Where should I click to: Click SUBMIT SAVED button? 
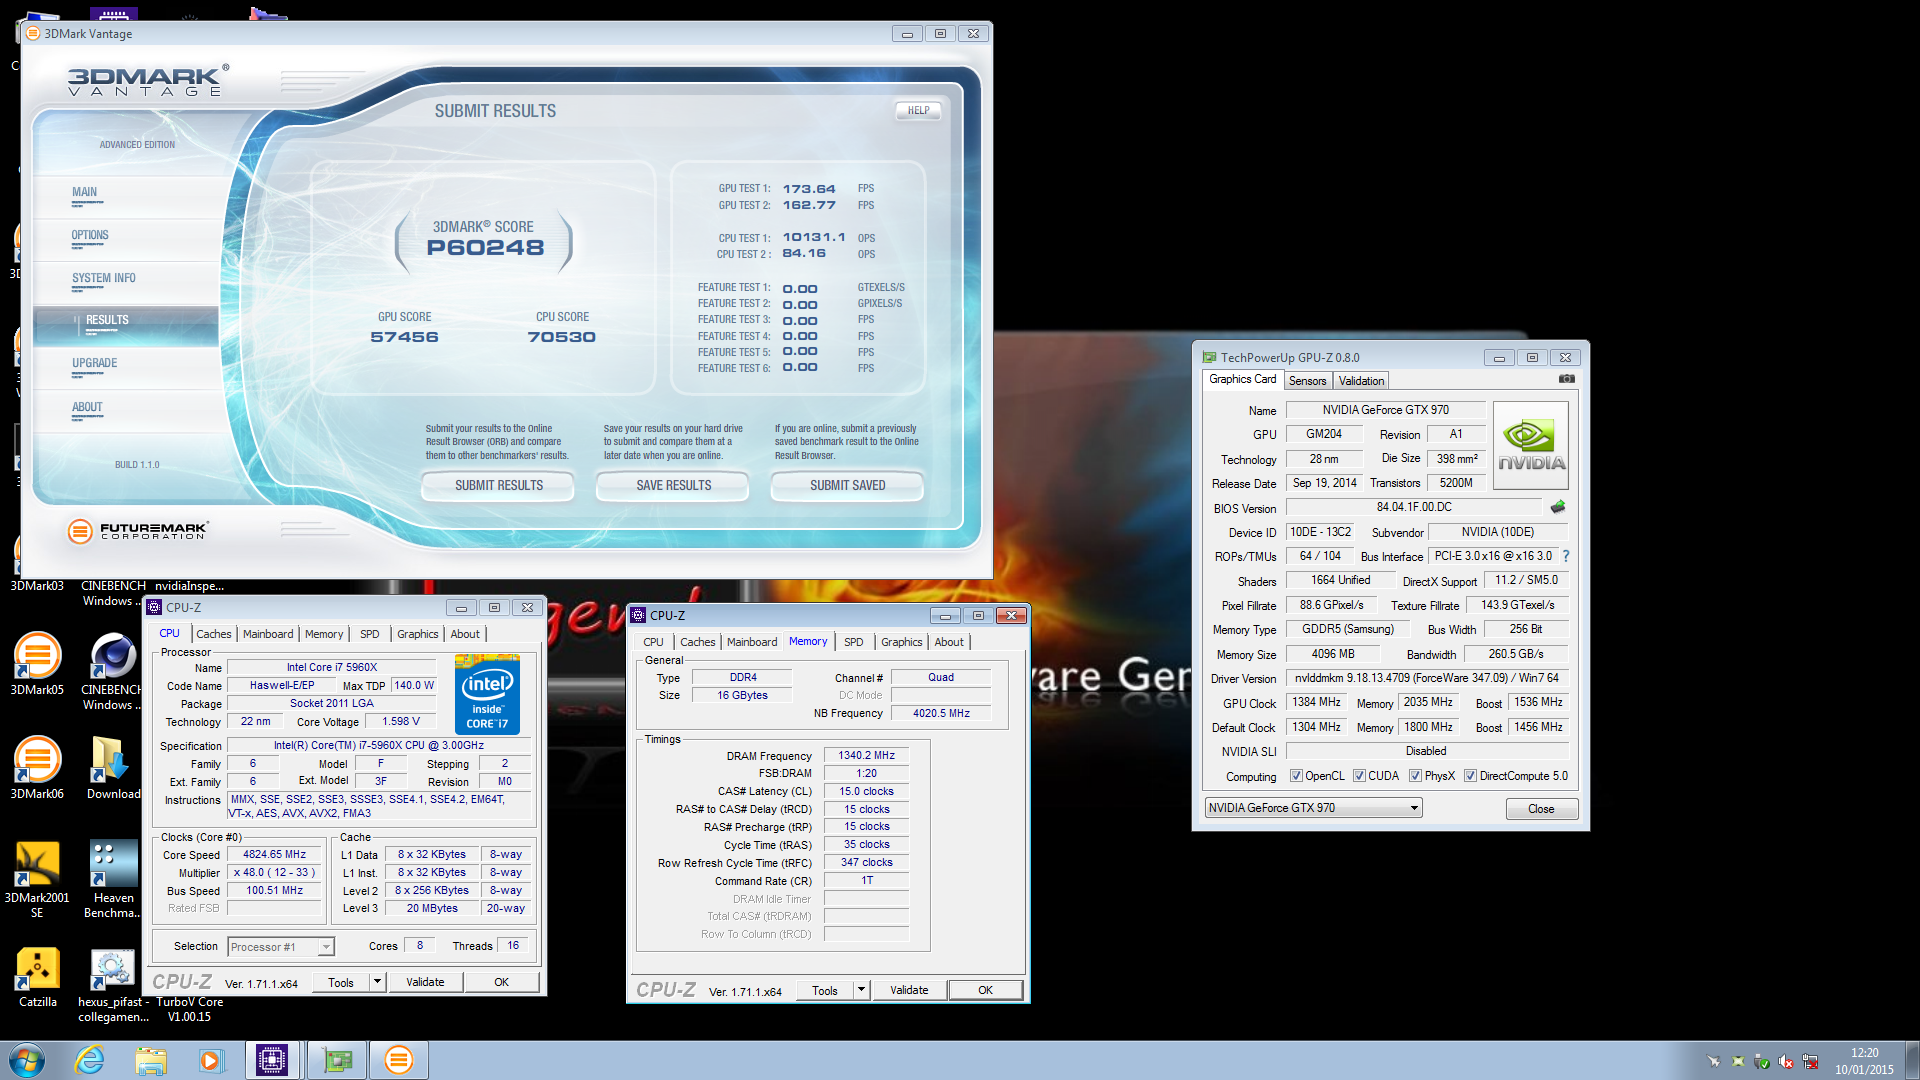(x=847, y=485)
